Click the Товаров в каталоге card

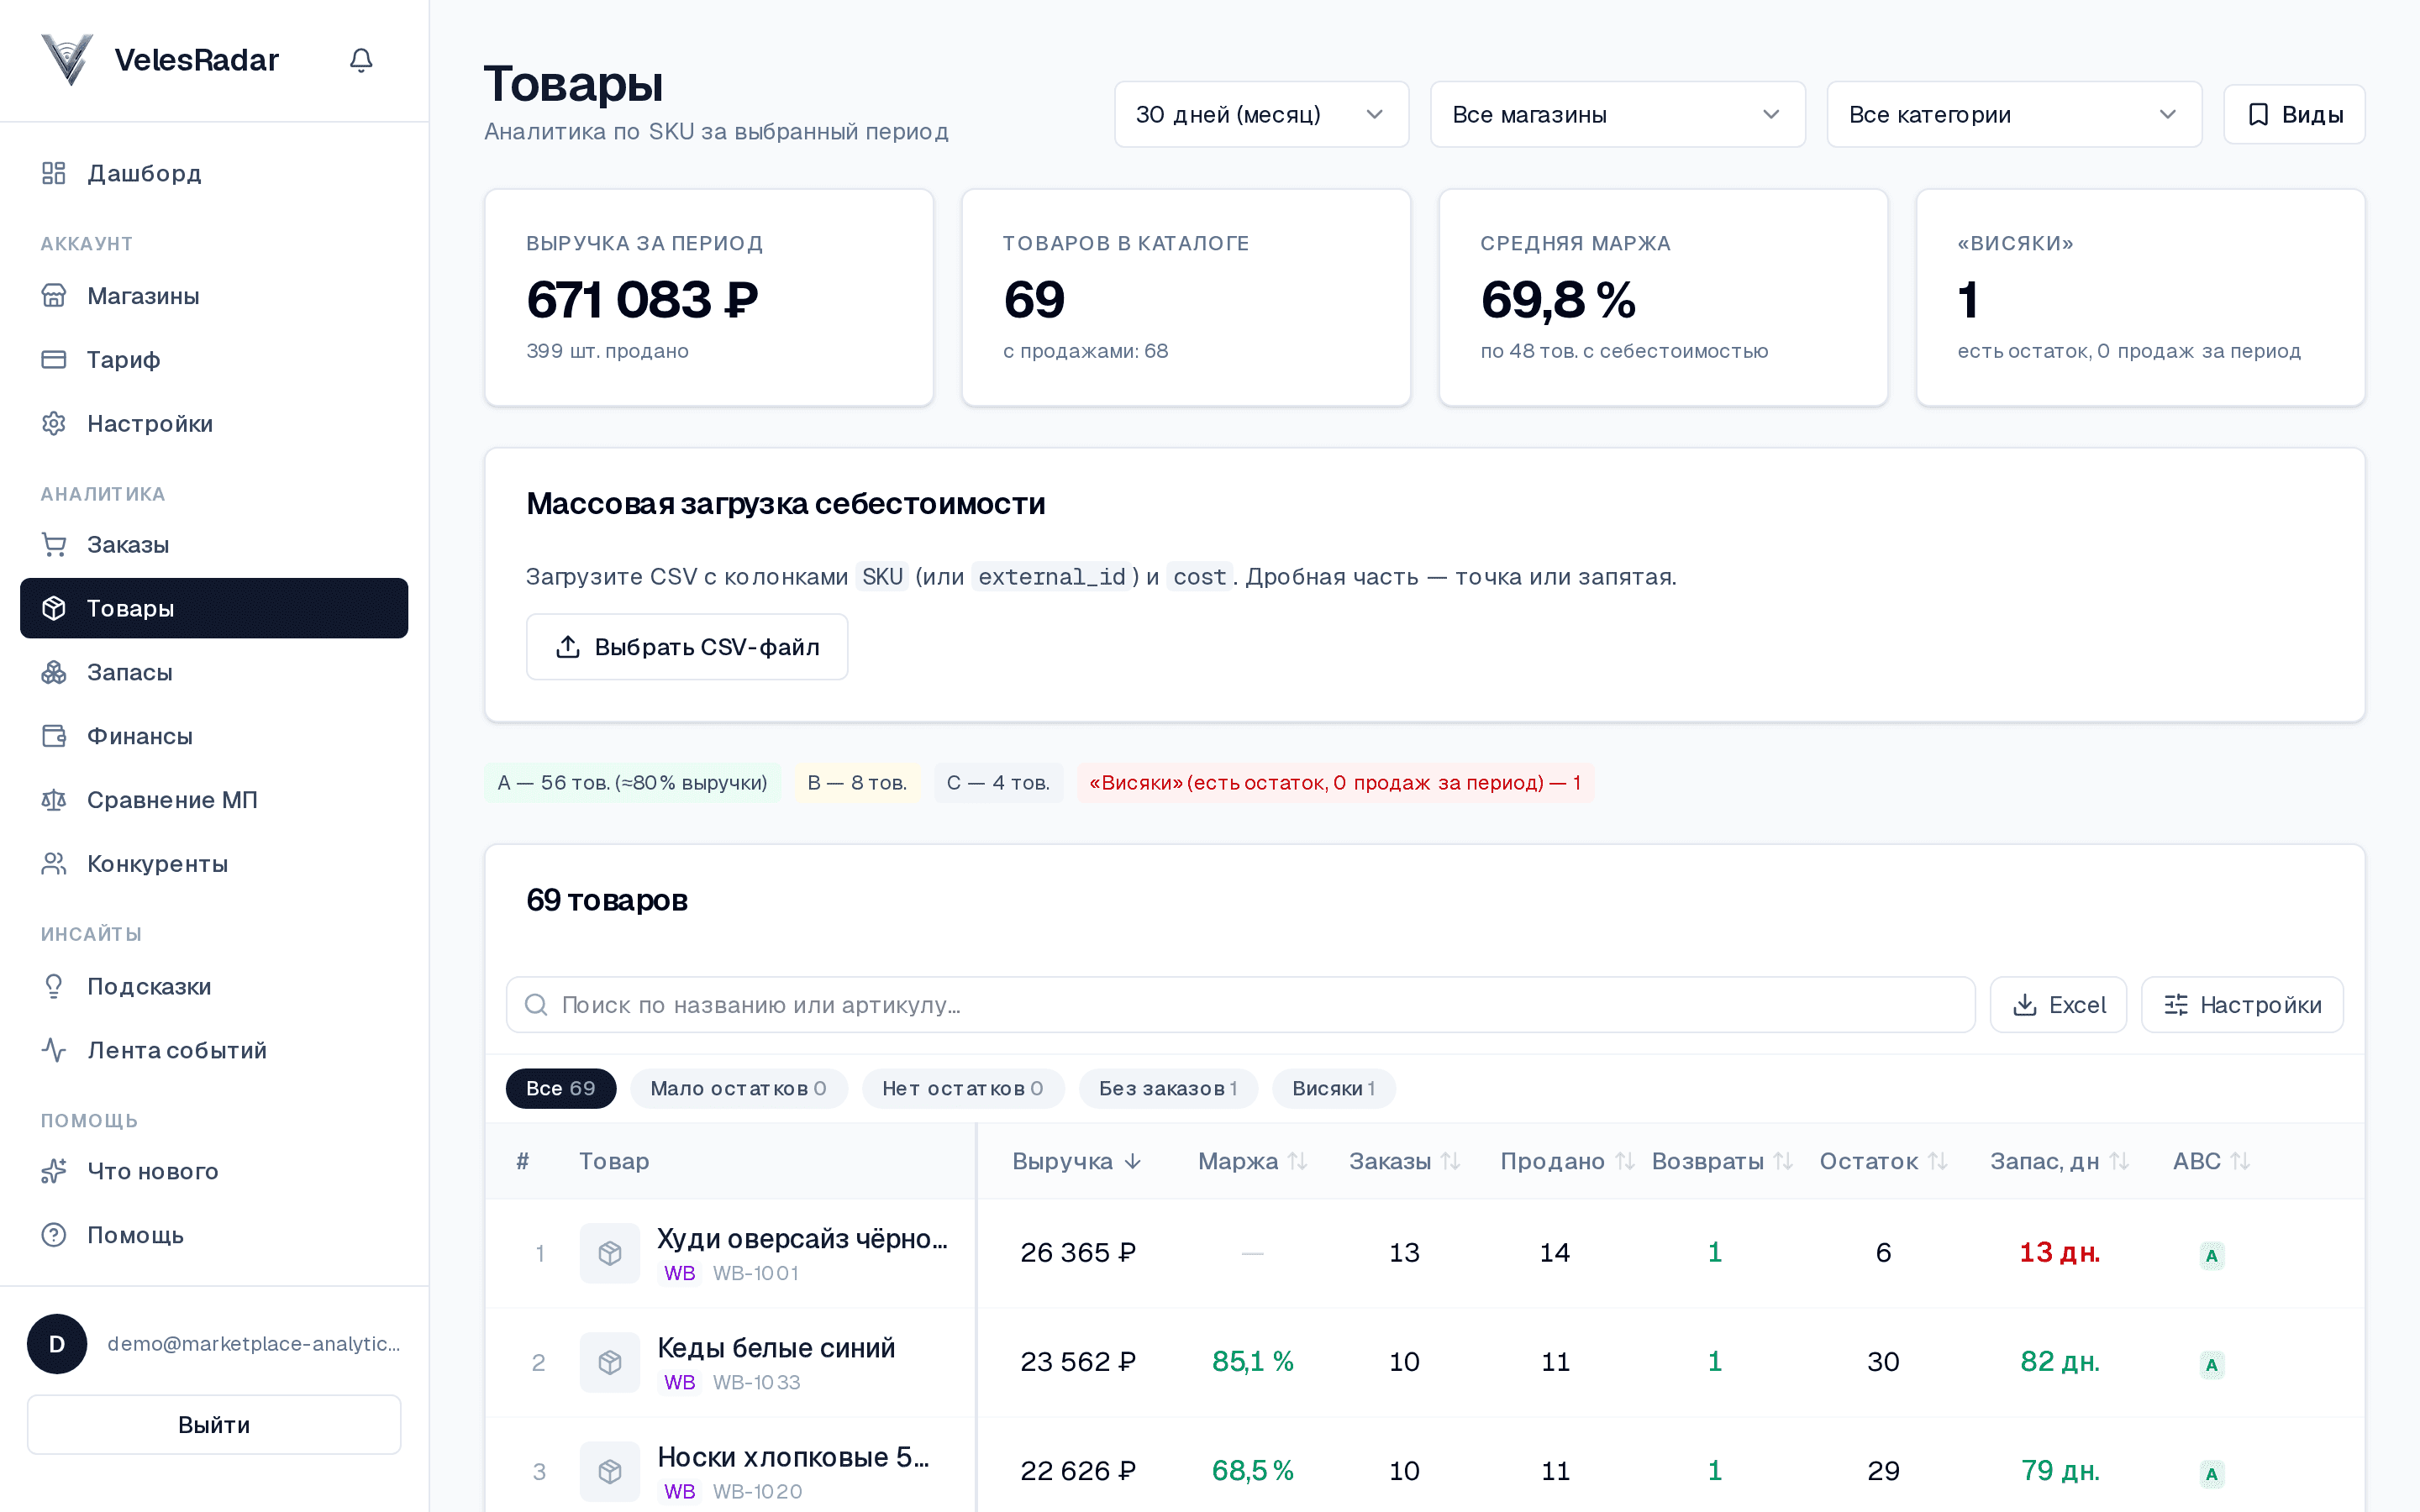(1186, 298)
